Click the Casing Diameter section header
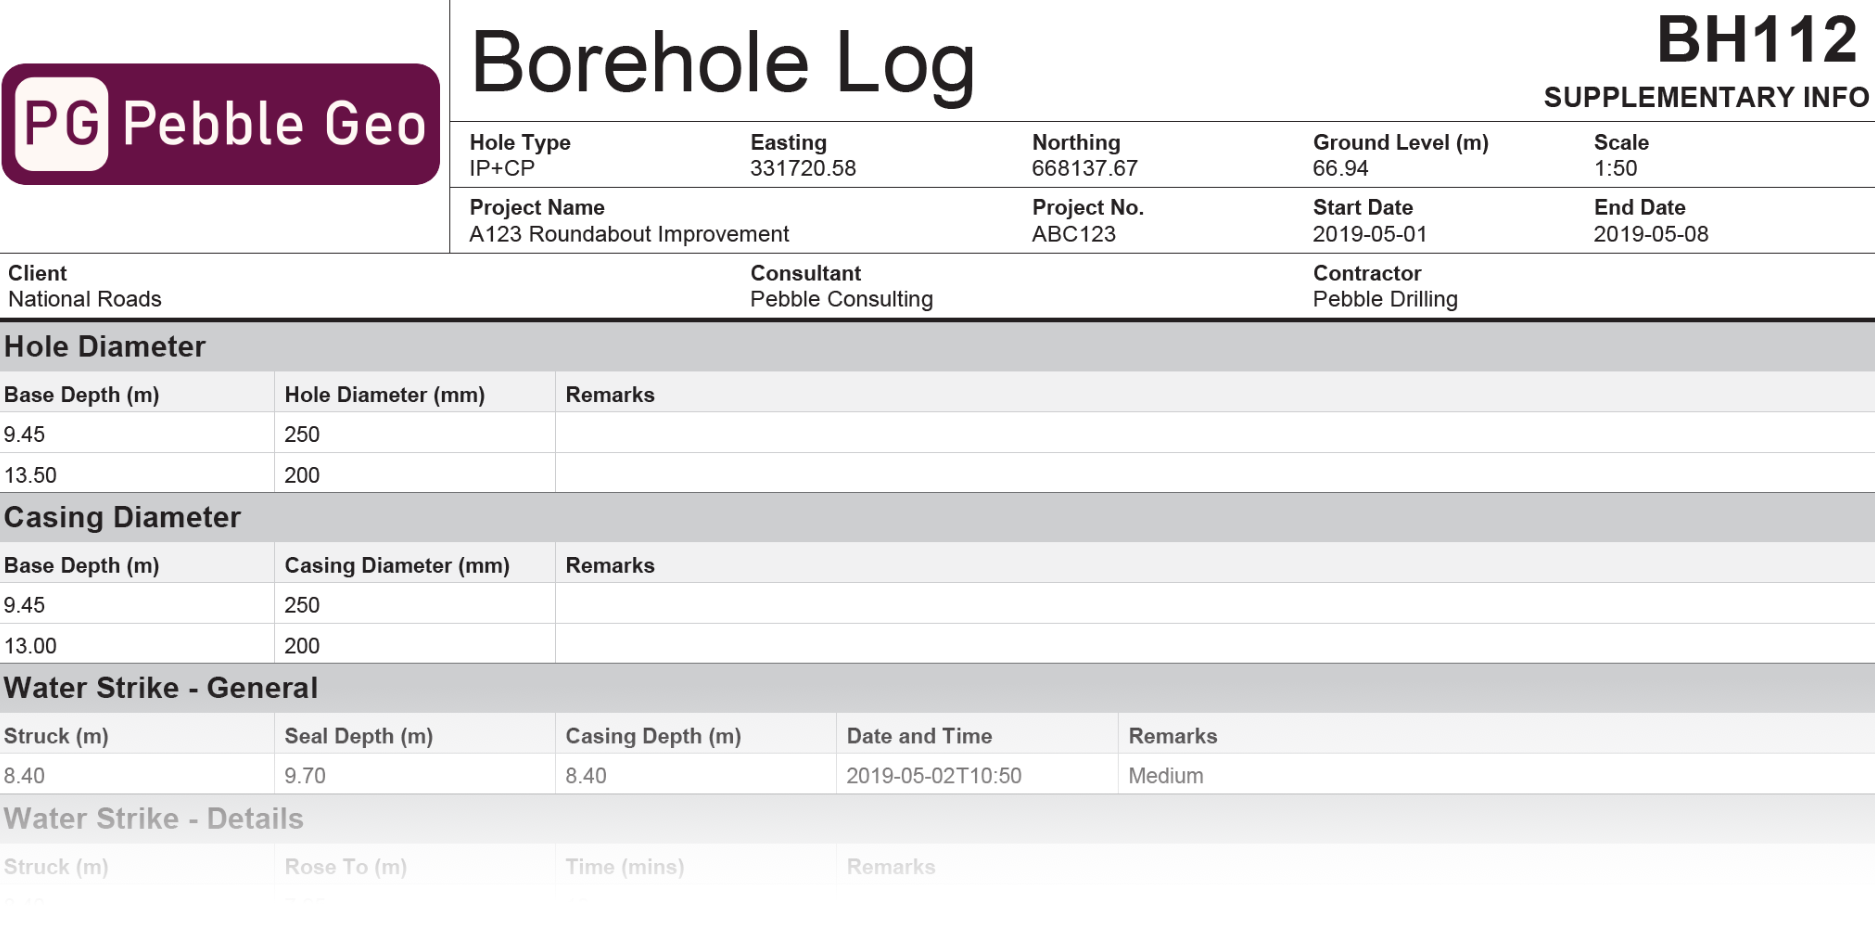This screenshot has height=938, width=1875. click(x=937, y=518)
